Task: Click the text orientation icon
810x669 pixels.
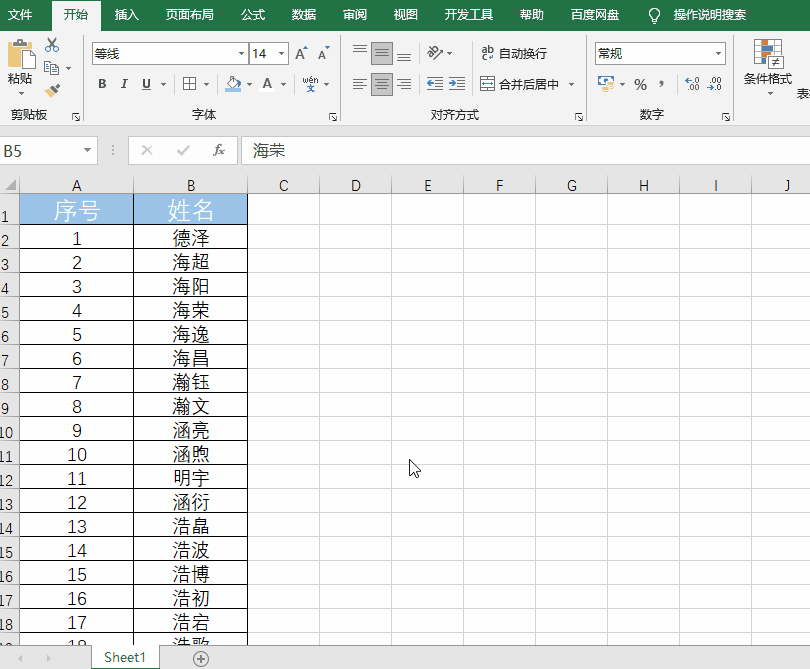Action: point(435,53)
